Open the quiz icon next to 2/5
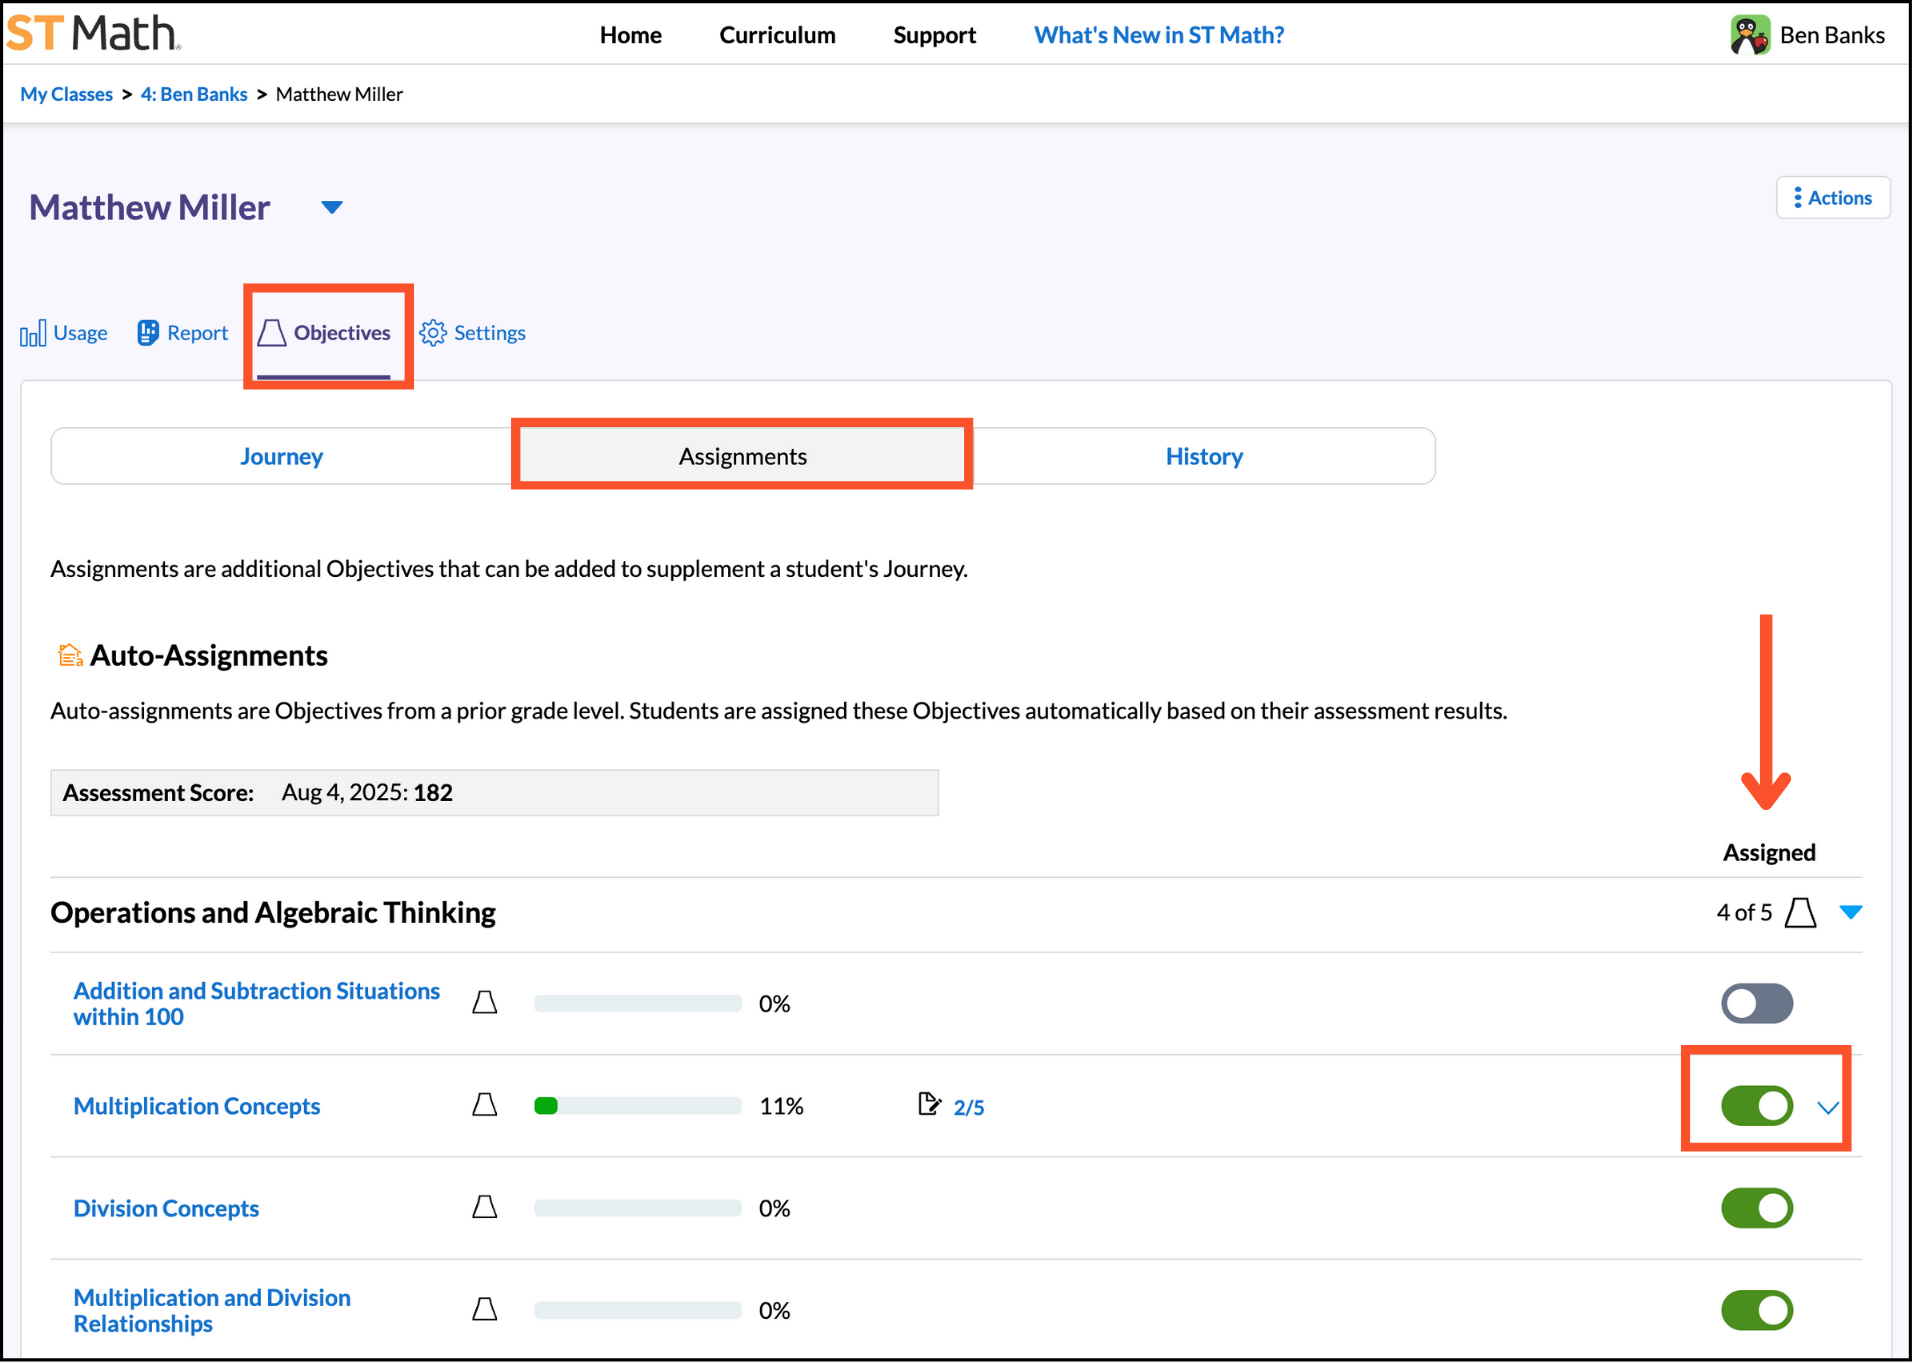This screenshot has width=1913, height=1363. (x=929, y=1104)
